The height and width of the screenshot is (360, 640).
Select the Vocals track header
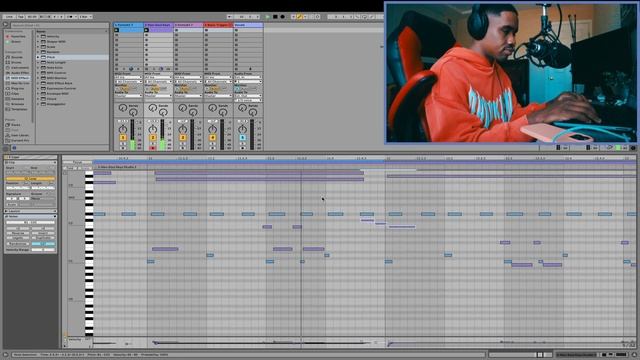click(x=248, y=25)
